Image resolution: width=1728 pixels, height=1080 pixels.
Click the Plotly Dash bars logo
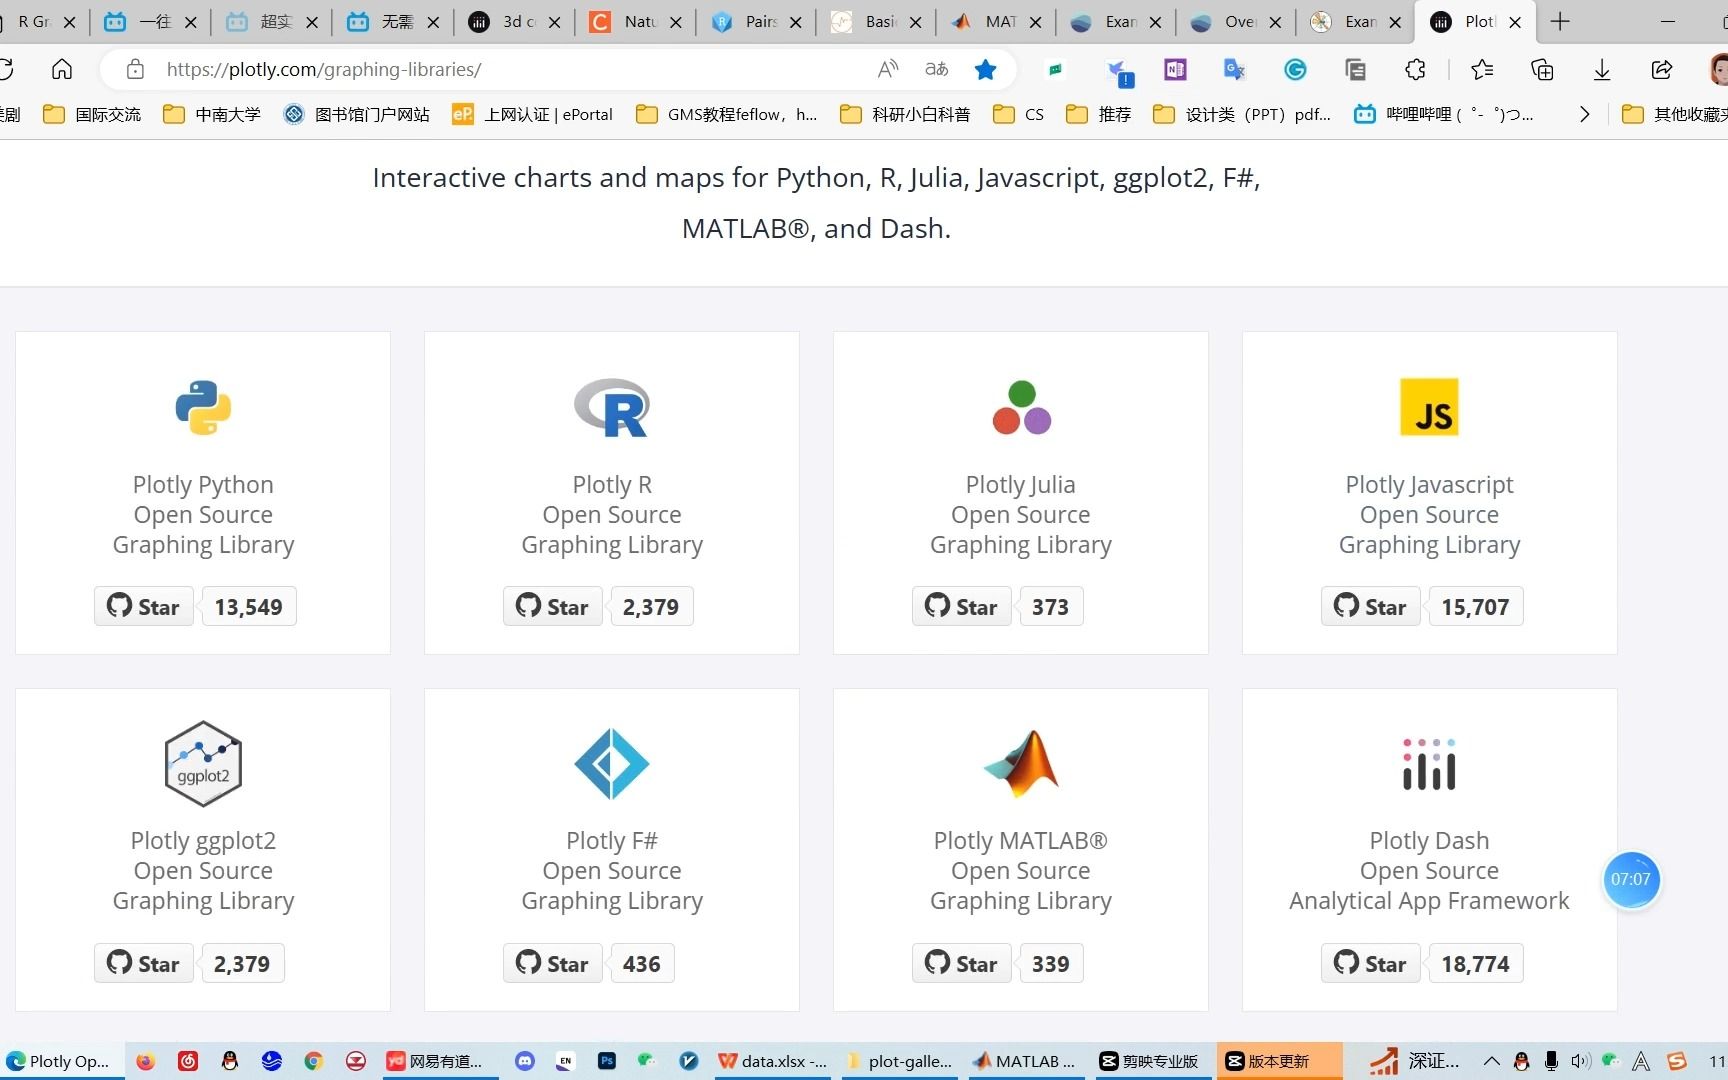(x=1429, y=764)
